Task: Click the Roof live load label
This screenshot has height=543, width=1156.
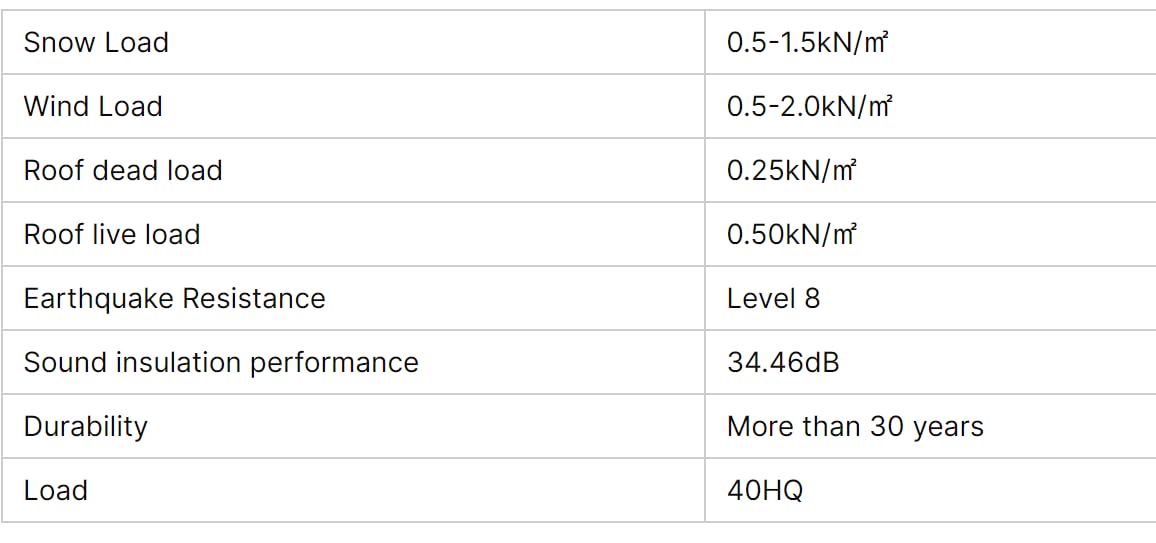Action: [112, 234]
